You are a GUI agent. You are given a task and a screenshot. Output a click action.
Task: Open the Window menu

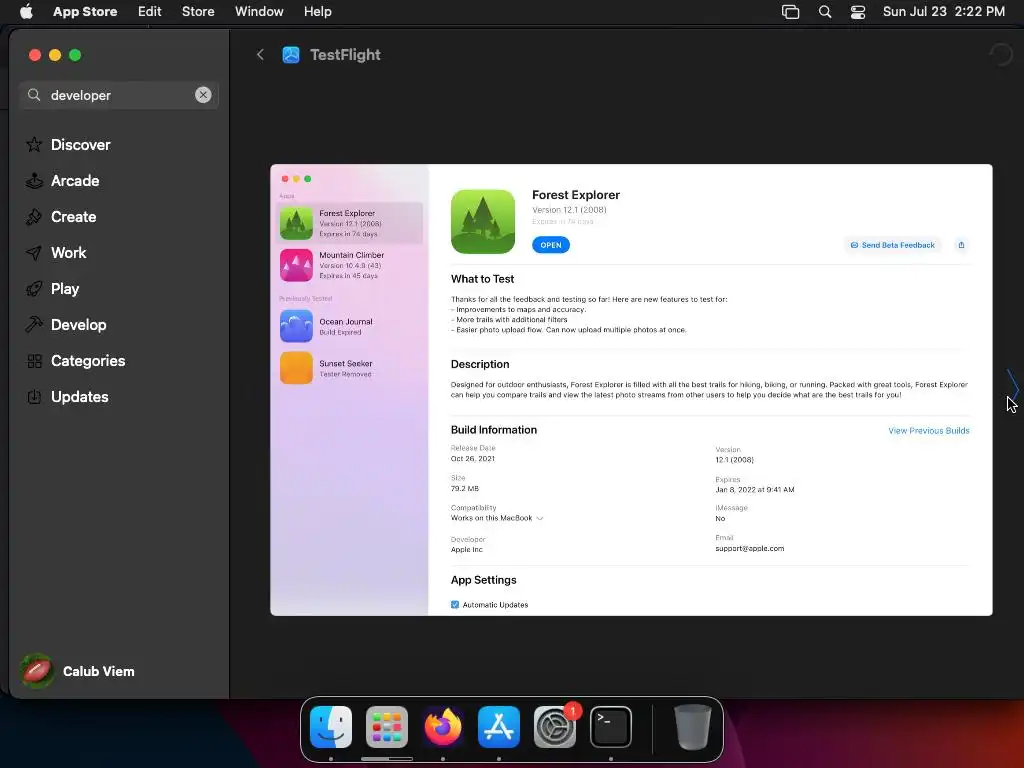259,11
